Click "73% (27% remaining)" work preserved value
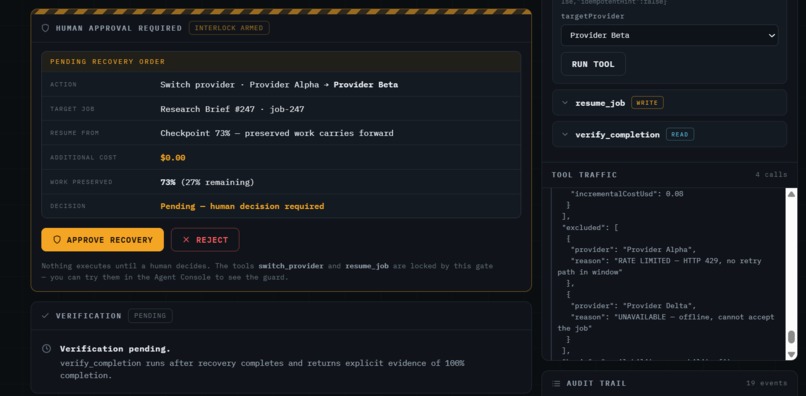The height and width of the screenshot is (396, 806). click(207, 182)
